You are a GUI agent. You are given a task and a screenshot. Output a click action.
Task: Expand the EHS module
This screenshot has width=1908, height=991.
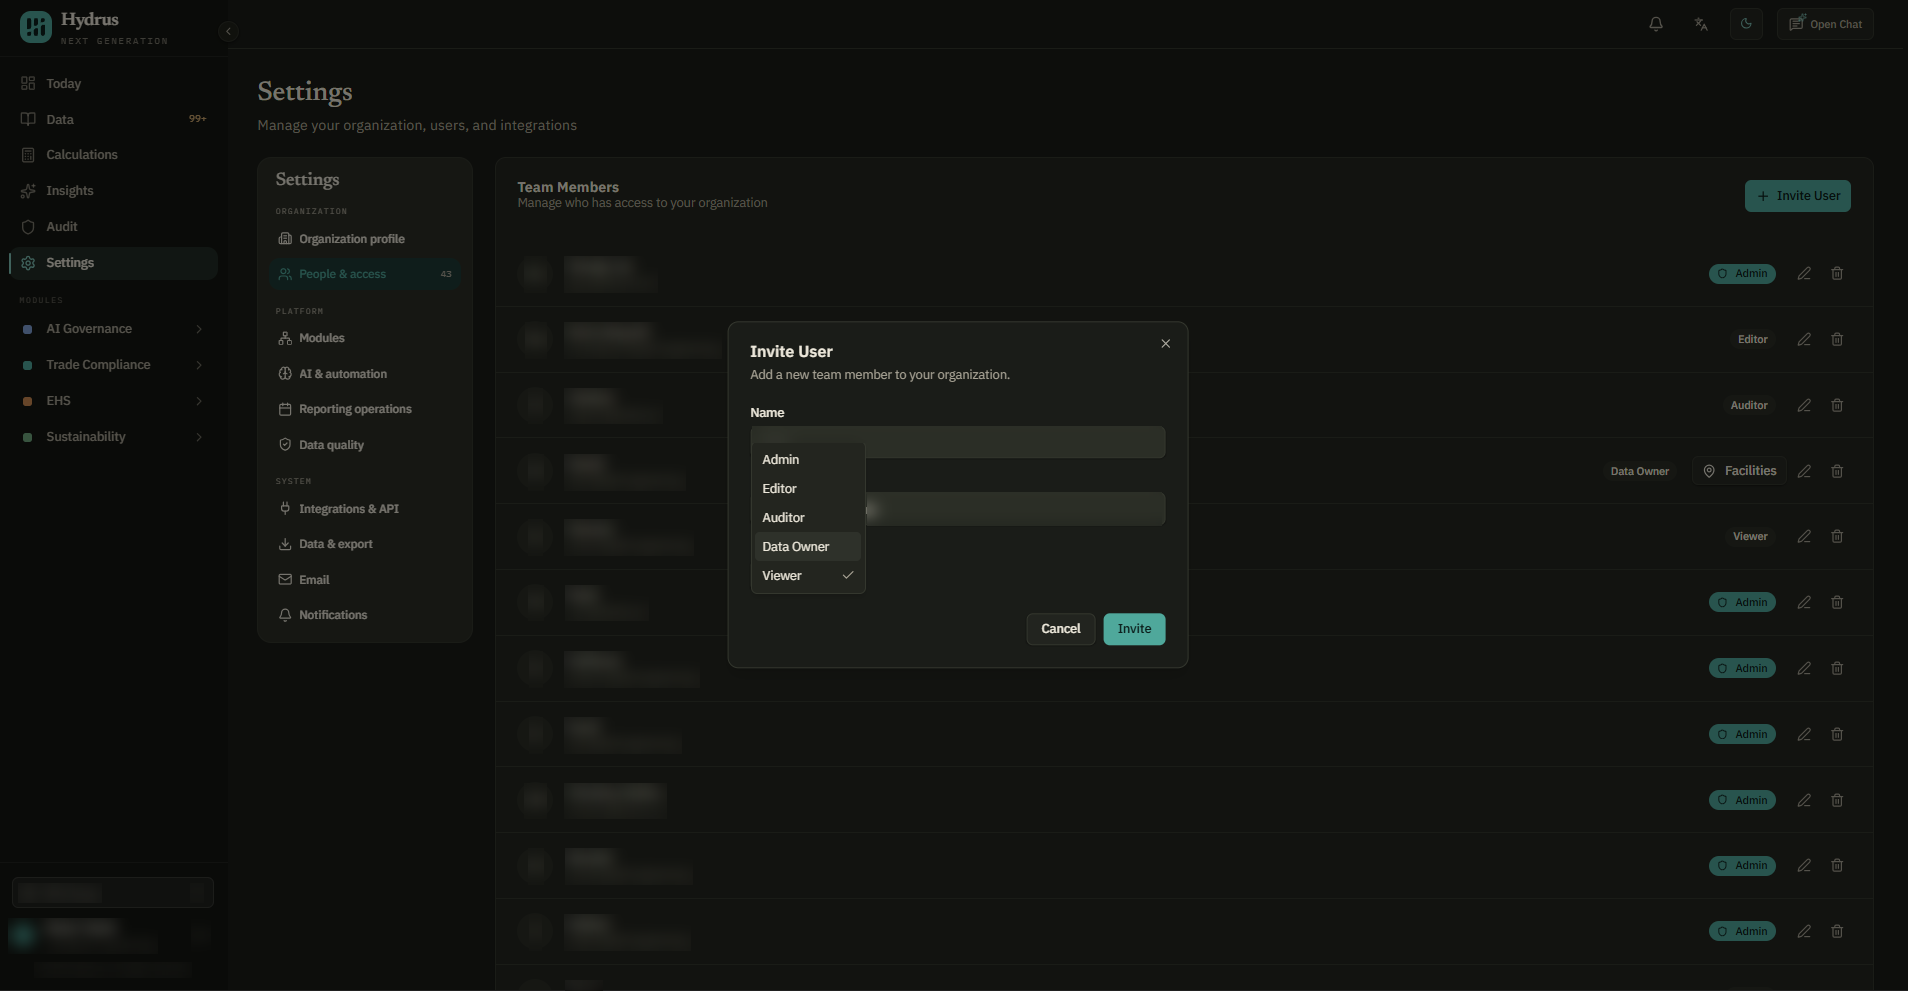point(113,401)
